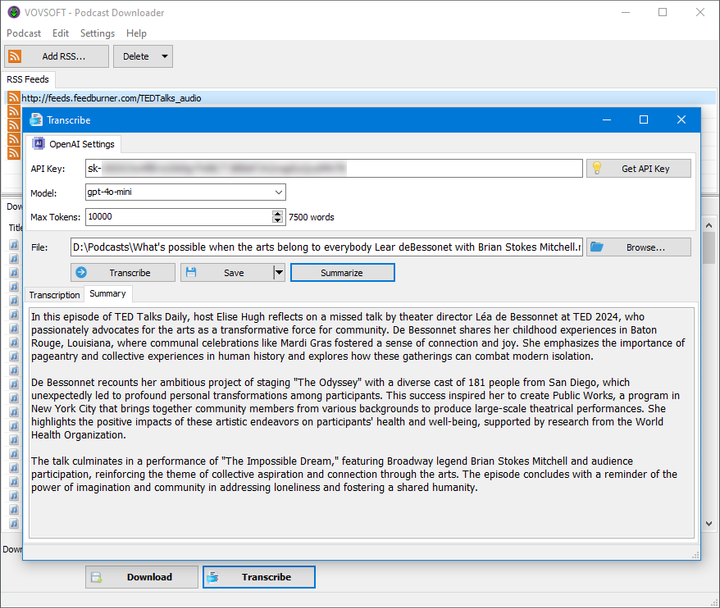Click the main window scrollbar up arrow
720x608 pixels.
709,225
